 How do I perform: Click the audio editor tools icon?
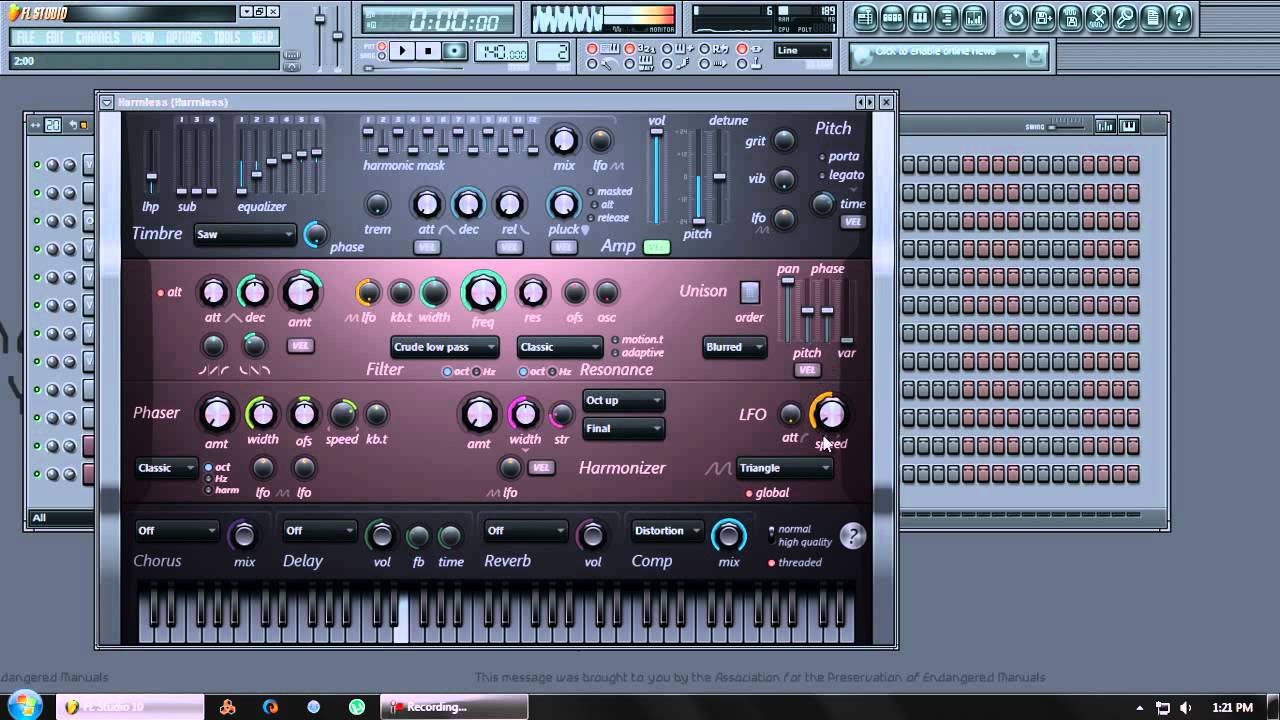[1097, 17]
